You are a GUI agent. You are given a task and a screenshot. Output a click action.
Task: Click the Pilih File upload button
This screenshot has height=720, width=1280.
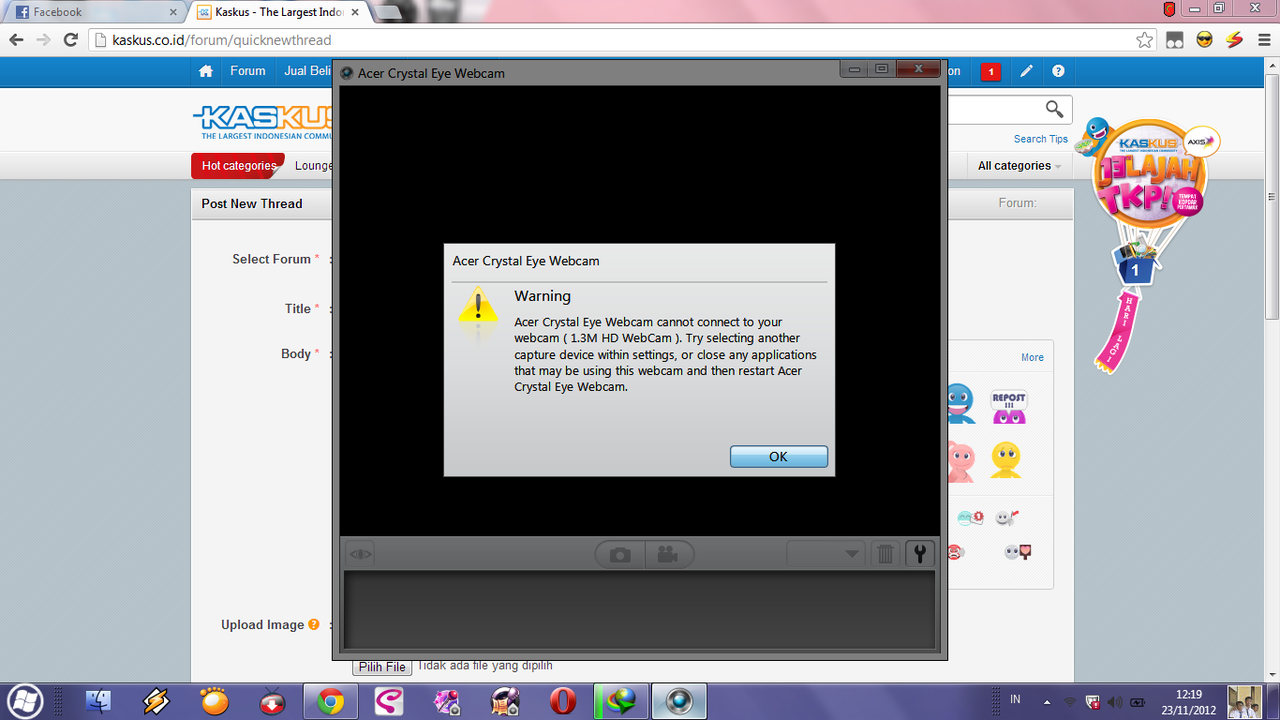click(382, 667)
